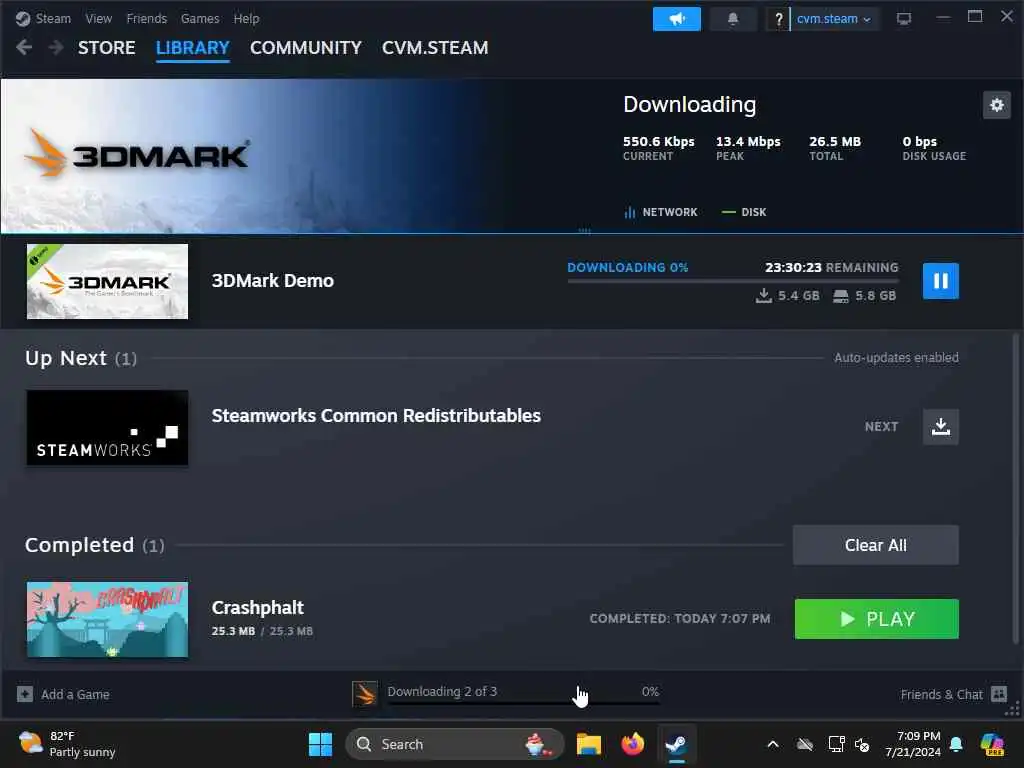Open the weather widget showing 82°F

67,744
